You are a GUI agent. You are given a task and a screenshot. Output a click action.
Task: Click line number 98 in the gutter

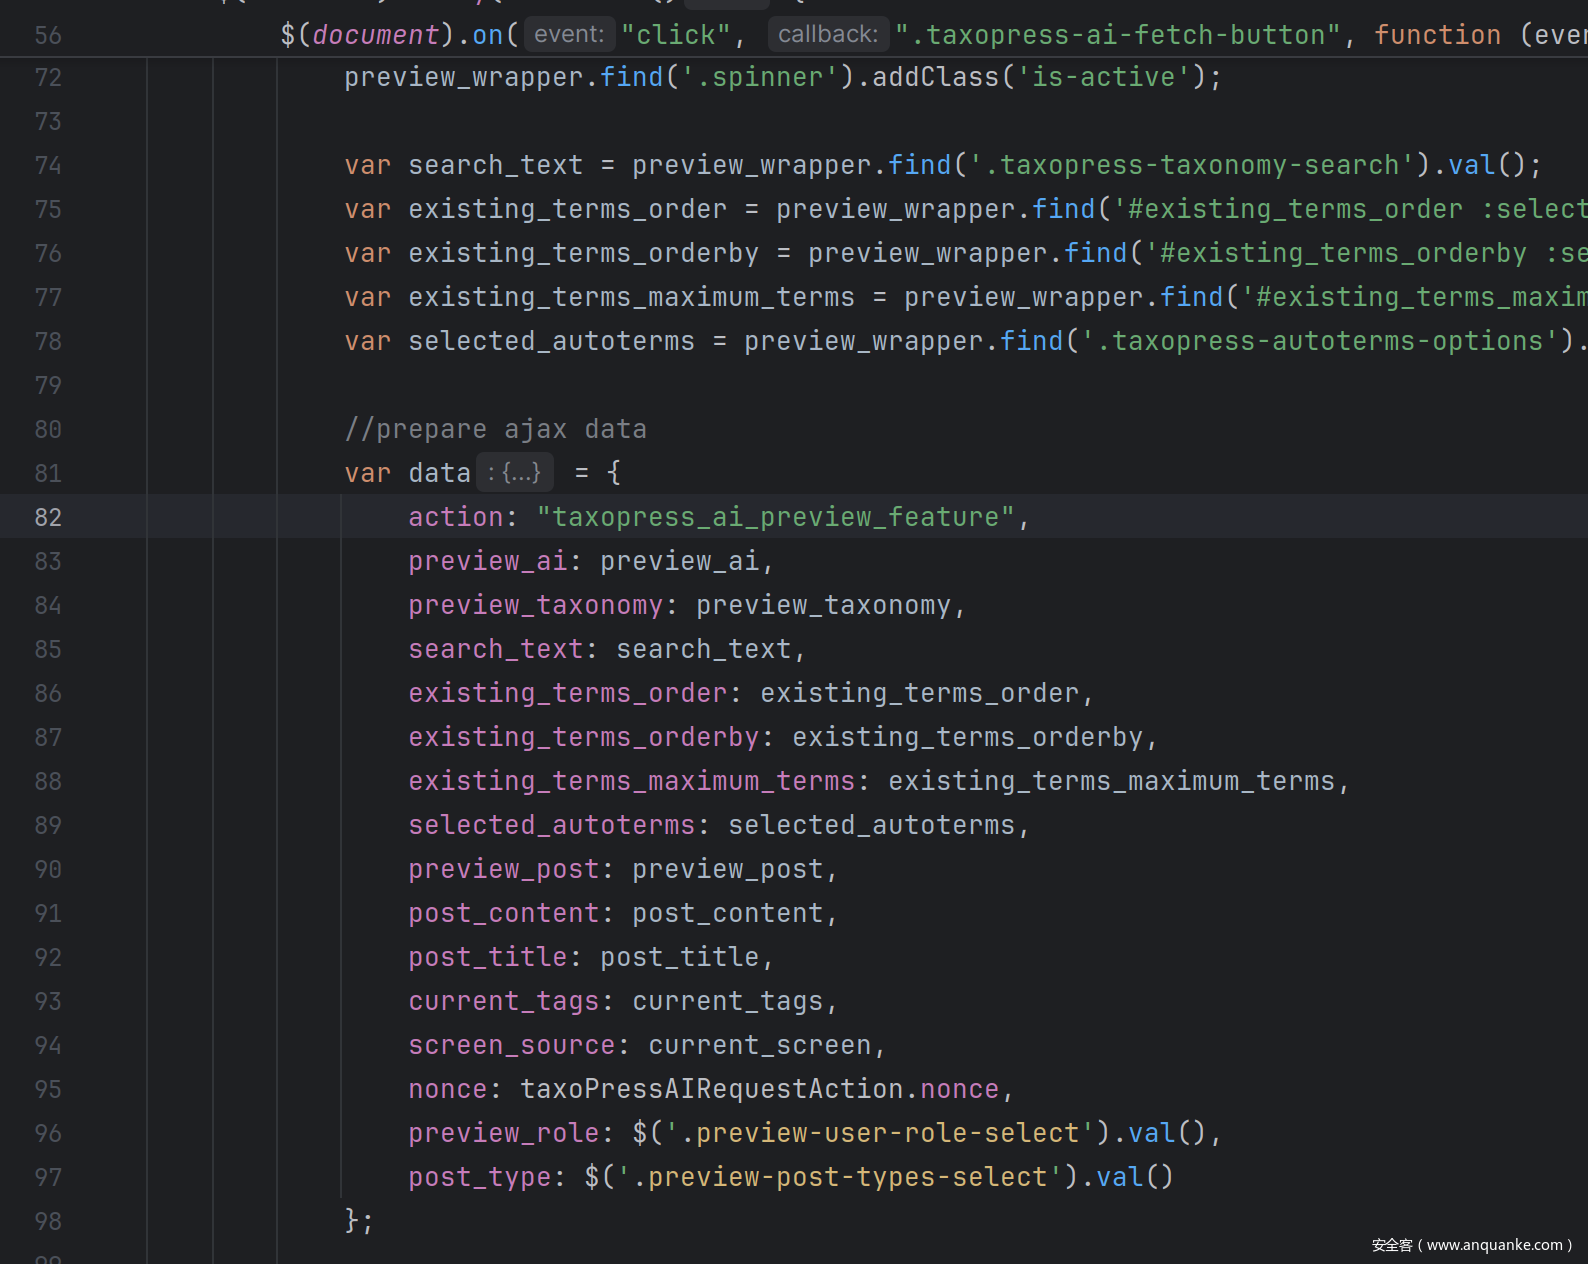point(48,1221)
